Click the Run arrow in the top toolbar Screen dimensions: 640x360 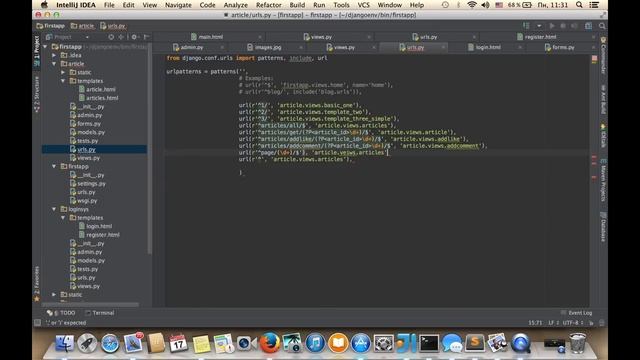[552, 26]
